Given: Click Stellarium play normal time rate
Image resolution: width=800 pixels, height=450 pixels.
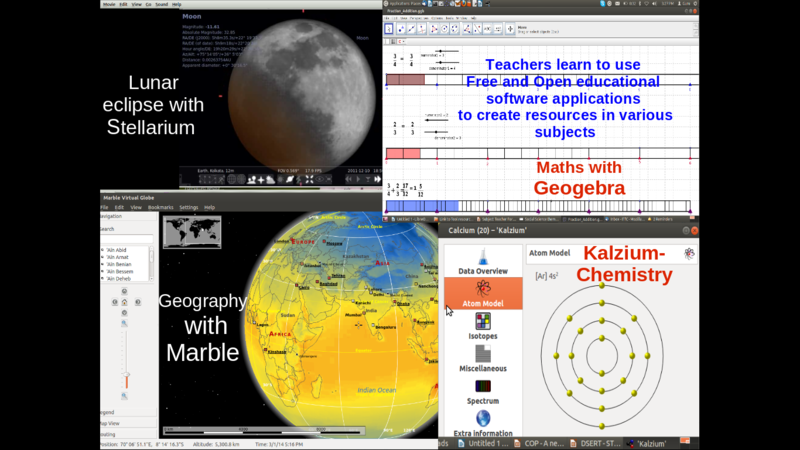Looking at the screenshot, I should pos(358,180).
